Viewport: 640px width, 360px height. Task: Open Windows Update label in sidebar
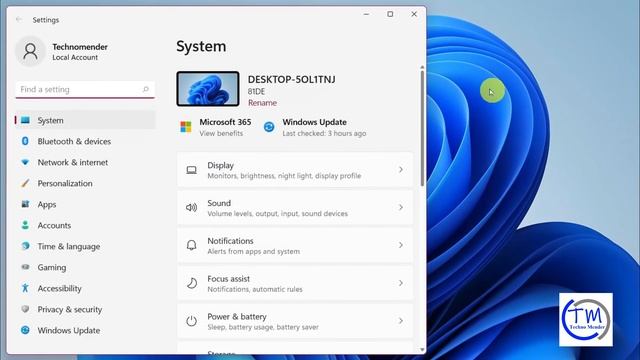click(x=69, y=331)
